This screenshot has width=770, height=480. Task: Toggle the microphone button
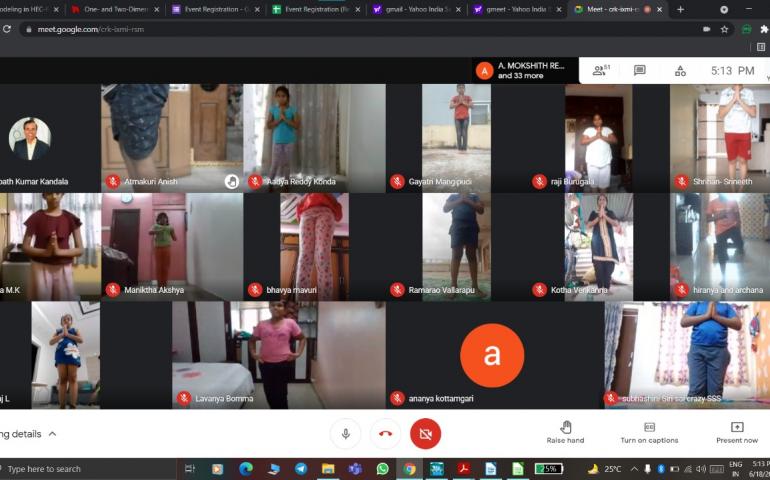pos(346,434)
